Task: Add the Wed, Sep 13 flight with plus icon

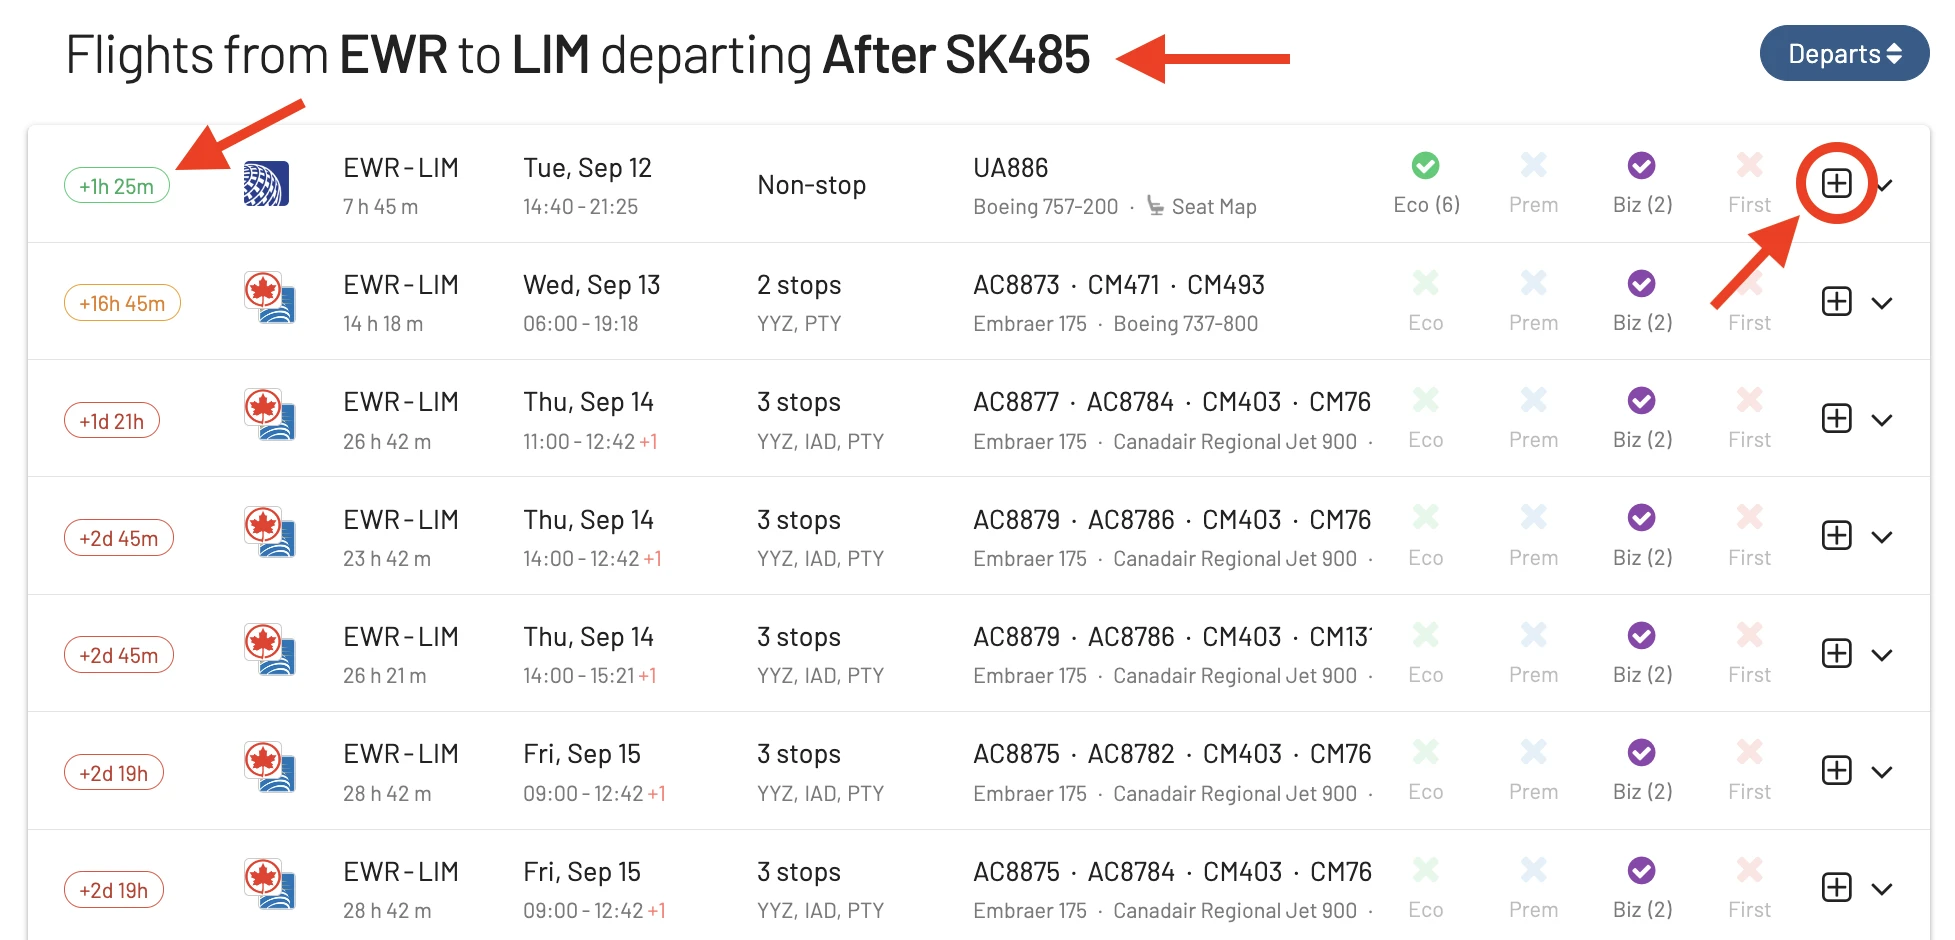Action: click(x=1836, y=302)
